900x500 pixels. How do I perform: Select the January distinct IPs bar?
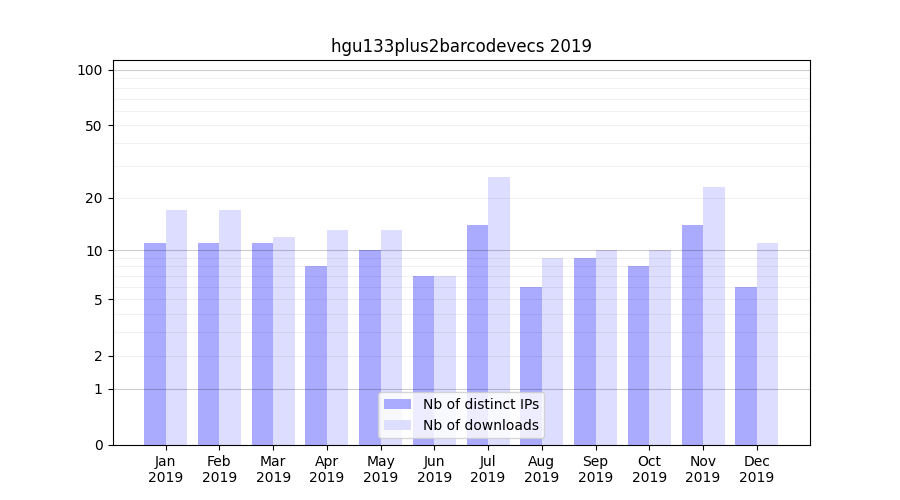tap(155, 343)
